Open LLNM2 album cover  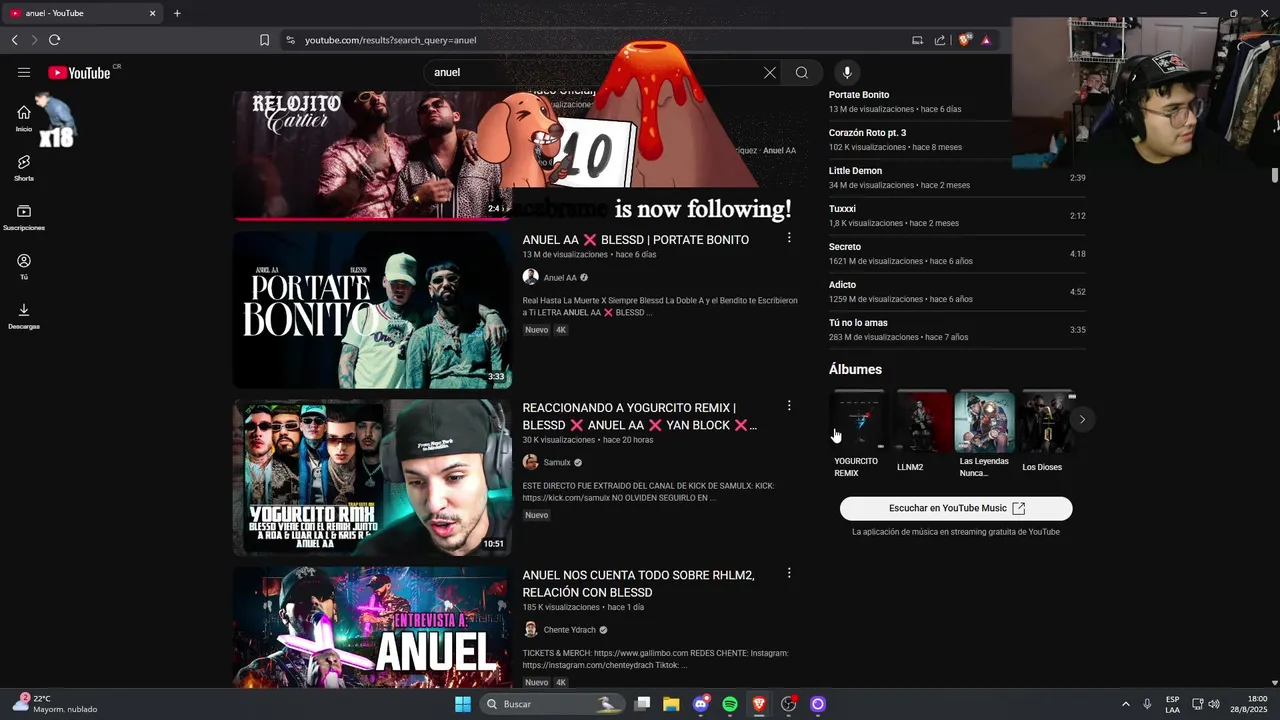coord(922,421)
